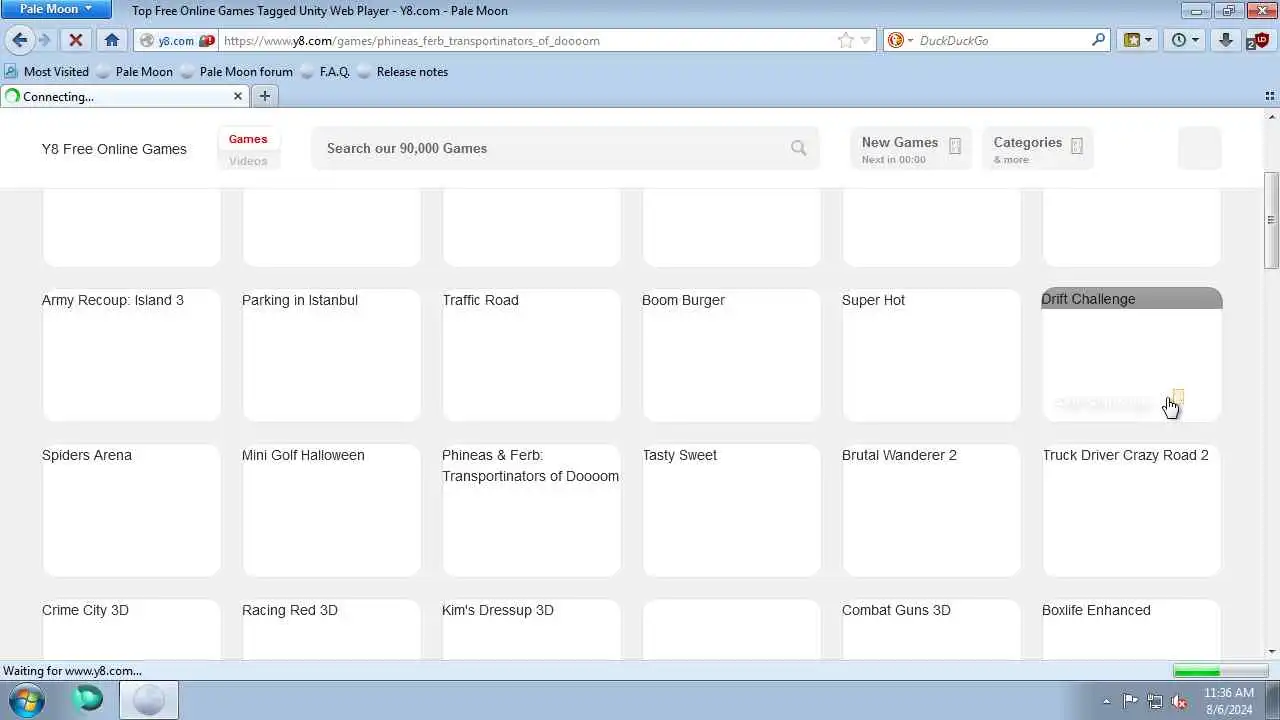Open the bookmarks menu button
The image size is (1280, 720).
(1138, 40)
